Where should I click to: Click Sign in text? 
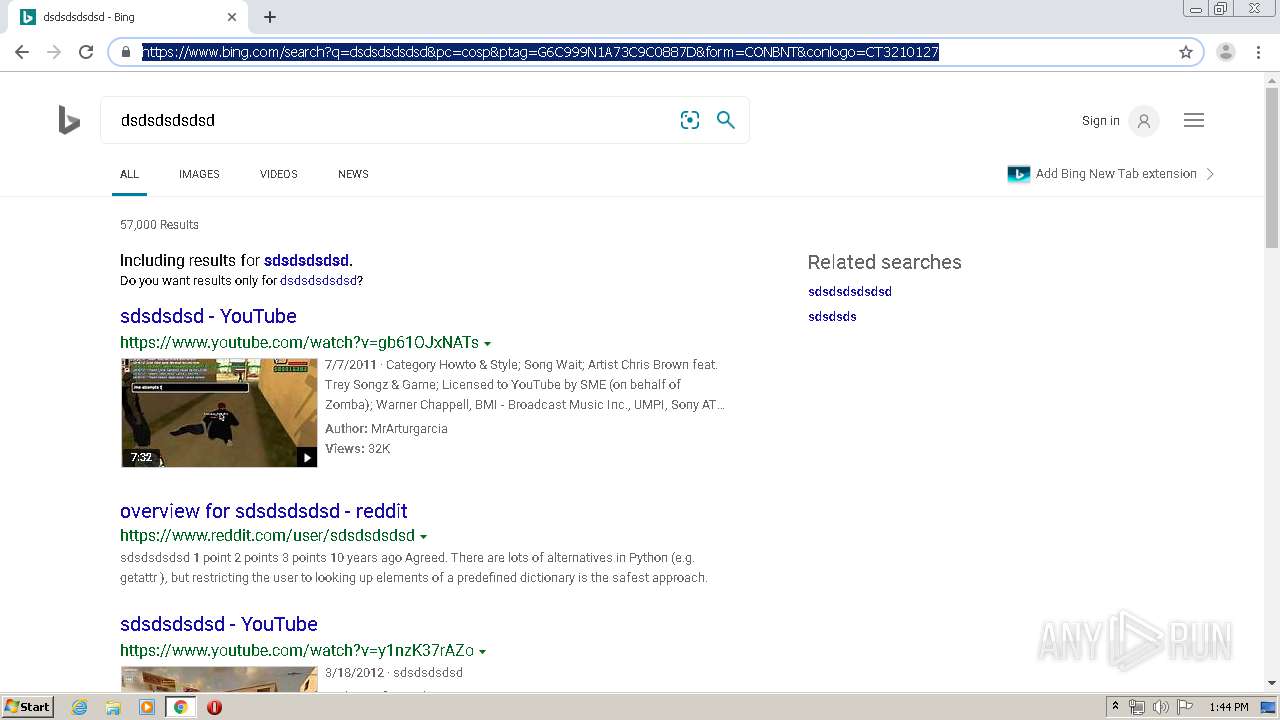pos(1101,121)
